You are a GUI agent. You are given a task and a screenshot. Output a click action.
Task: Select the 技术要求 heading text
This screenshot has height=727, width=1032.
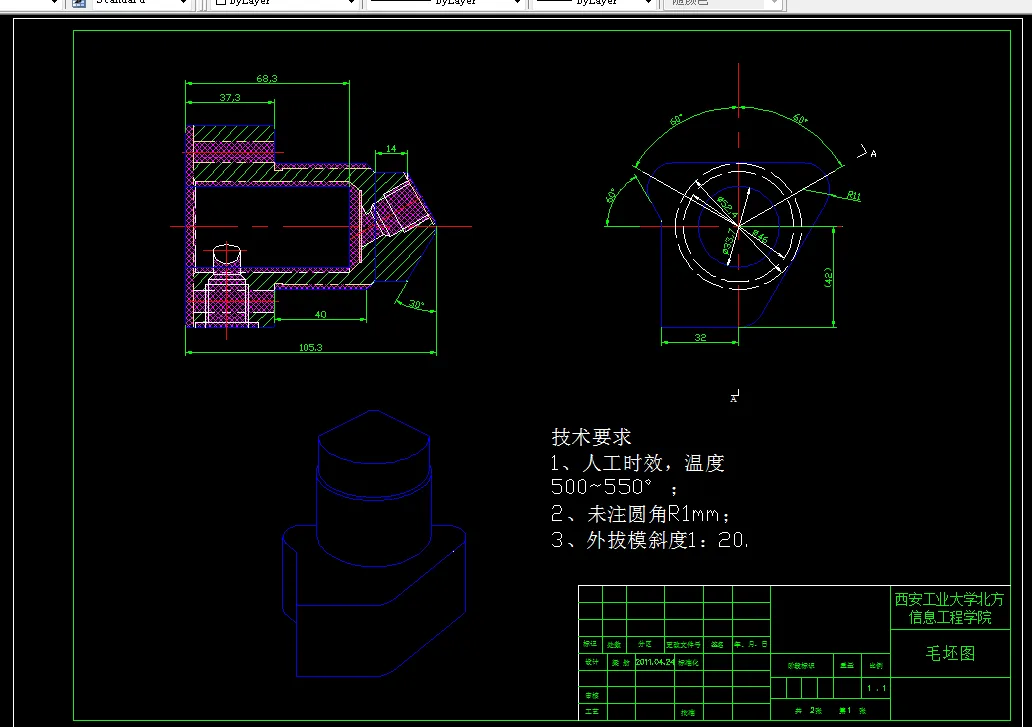591,437
